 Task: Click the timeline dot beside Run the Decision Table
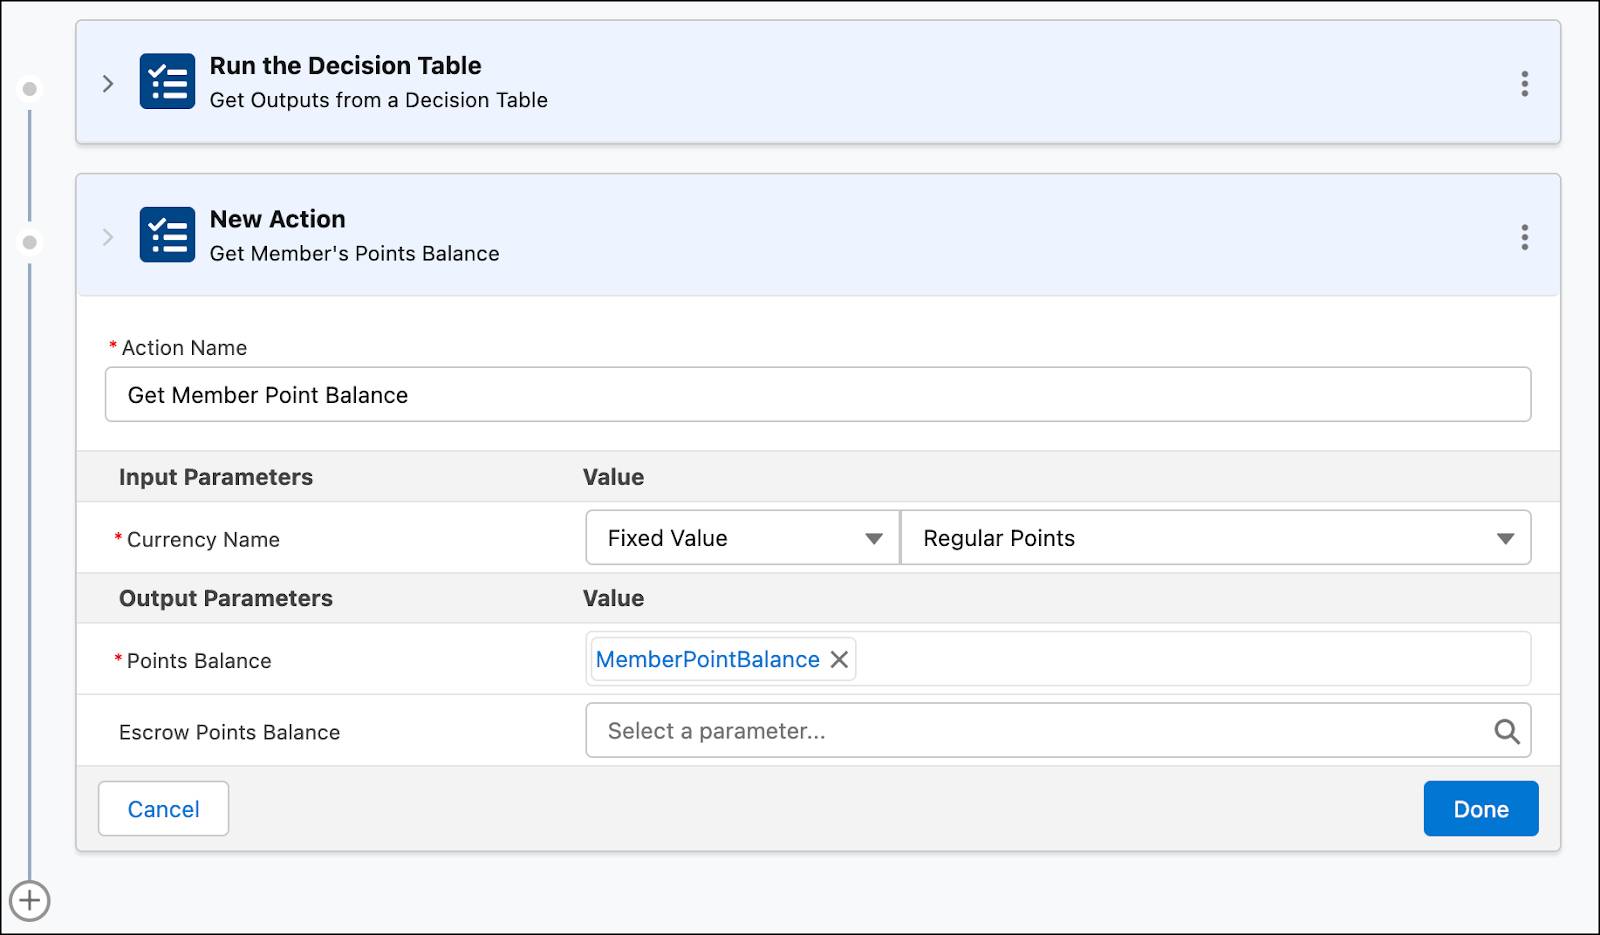pyautogui.click(x=30, y=89)
